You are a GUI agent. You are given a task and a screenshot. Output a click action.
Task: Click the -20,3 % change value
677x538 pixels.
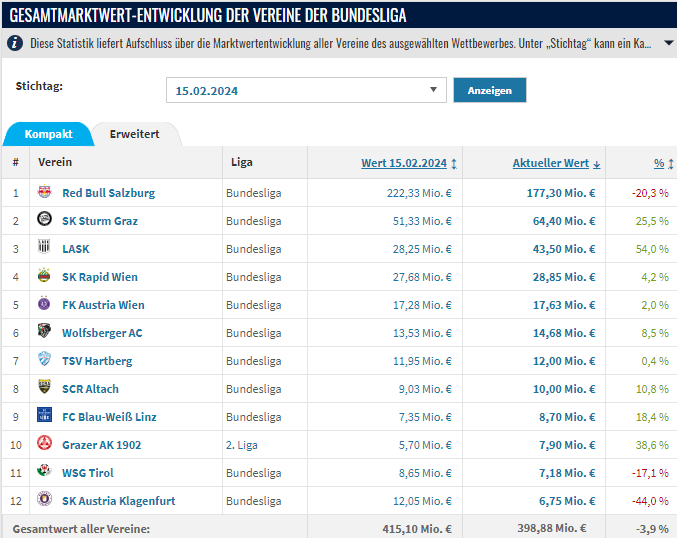pos(650,193)
